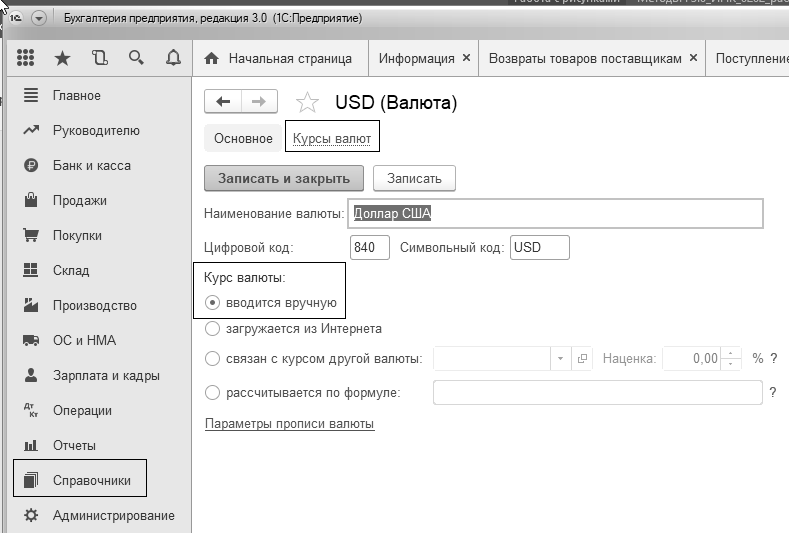
Task: Decrease Наценка with down stepper arrow
Action: click(x=731, y=364)
